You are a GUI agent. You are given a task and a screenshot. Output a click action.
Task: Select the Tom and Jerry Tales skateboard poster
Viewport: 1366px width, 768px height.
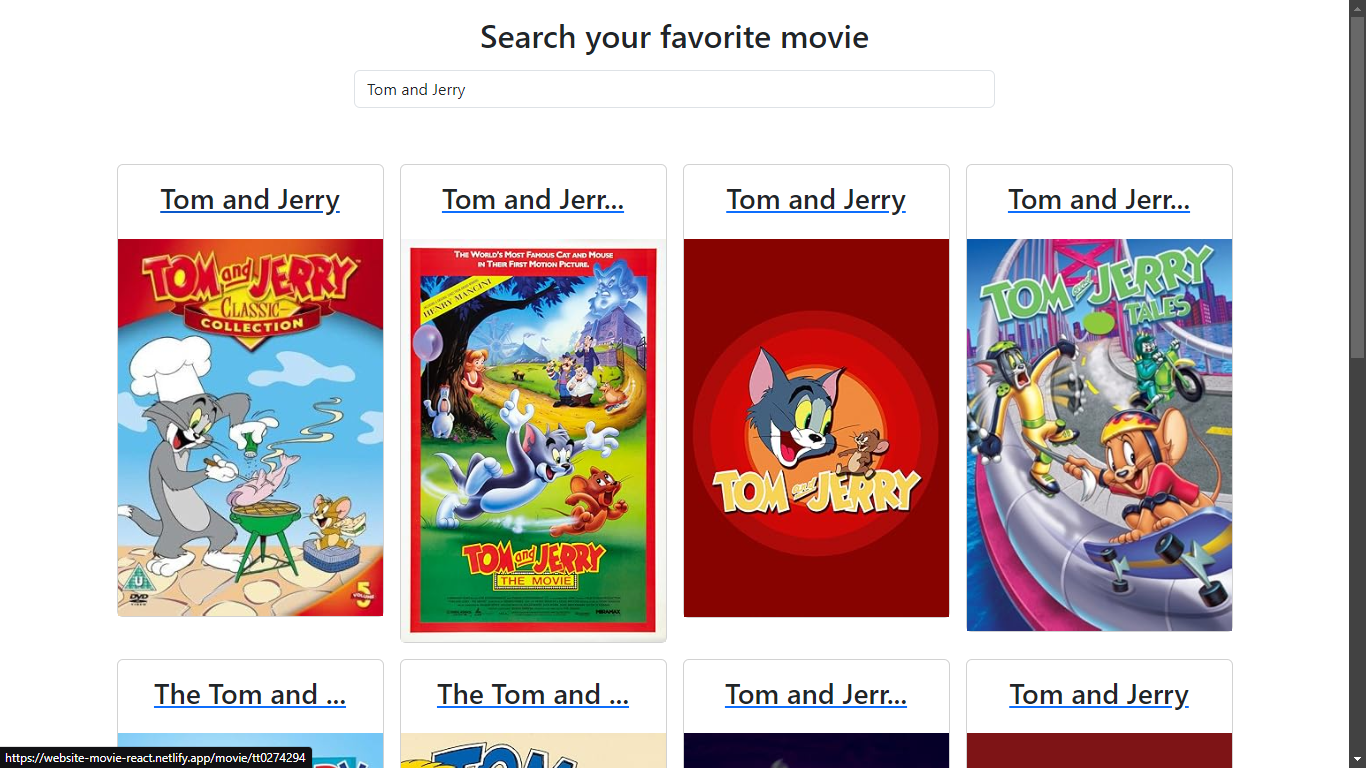click(x=1099, y=434)
